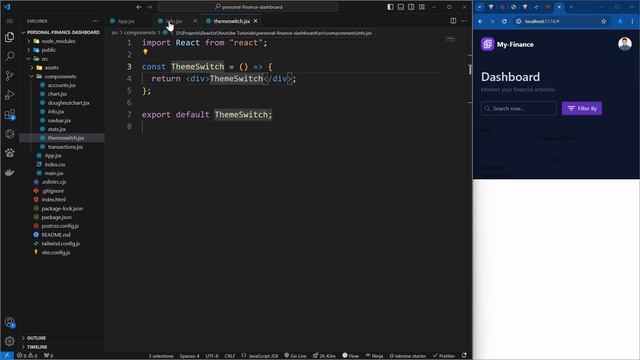640x360 pixels.
Task: Click Prettier in the status bar
Action: [x=444, y=356]
